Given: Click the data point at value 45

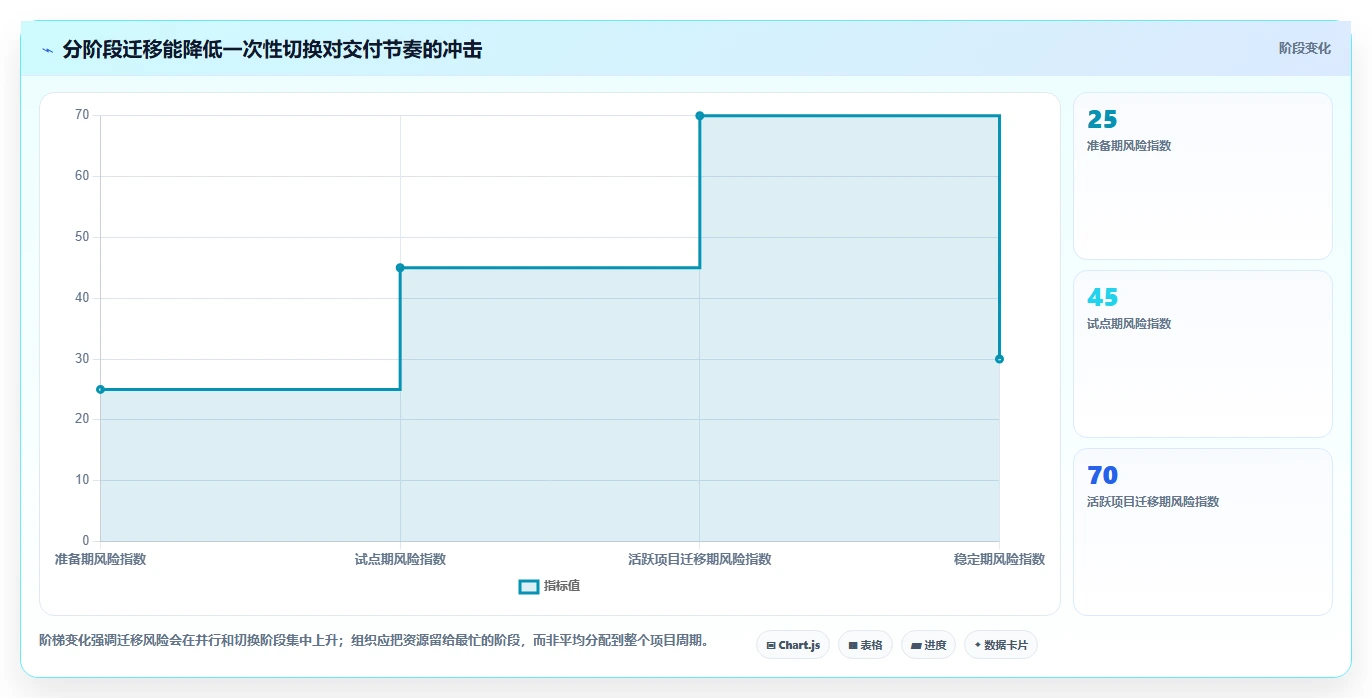Looking at the screenshot, I should [x=400, y=267].
